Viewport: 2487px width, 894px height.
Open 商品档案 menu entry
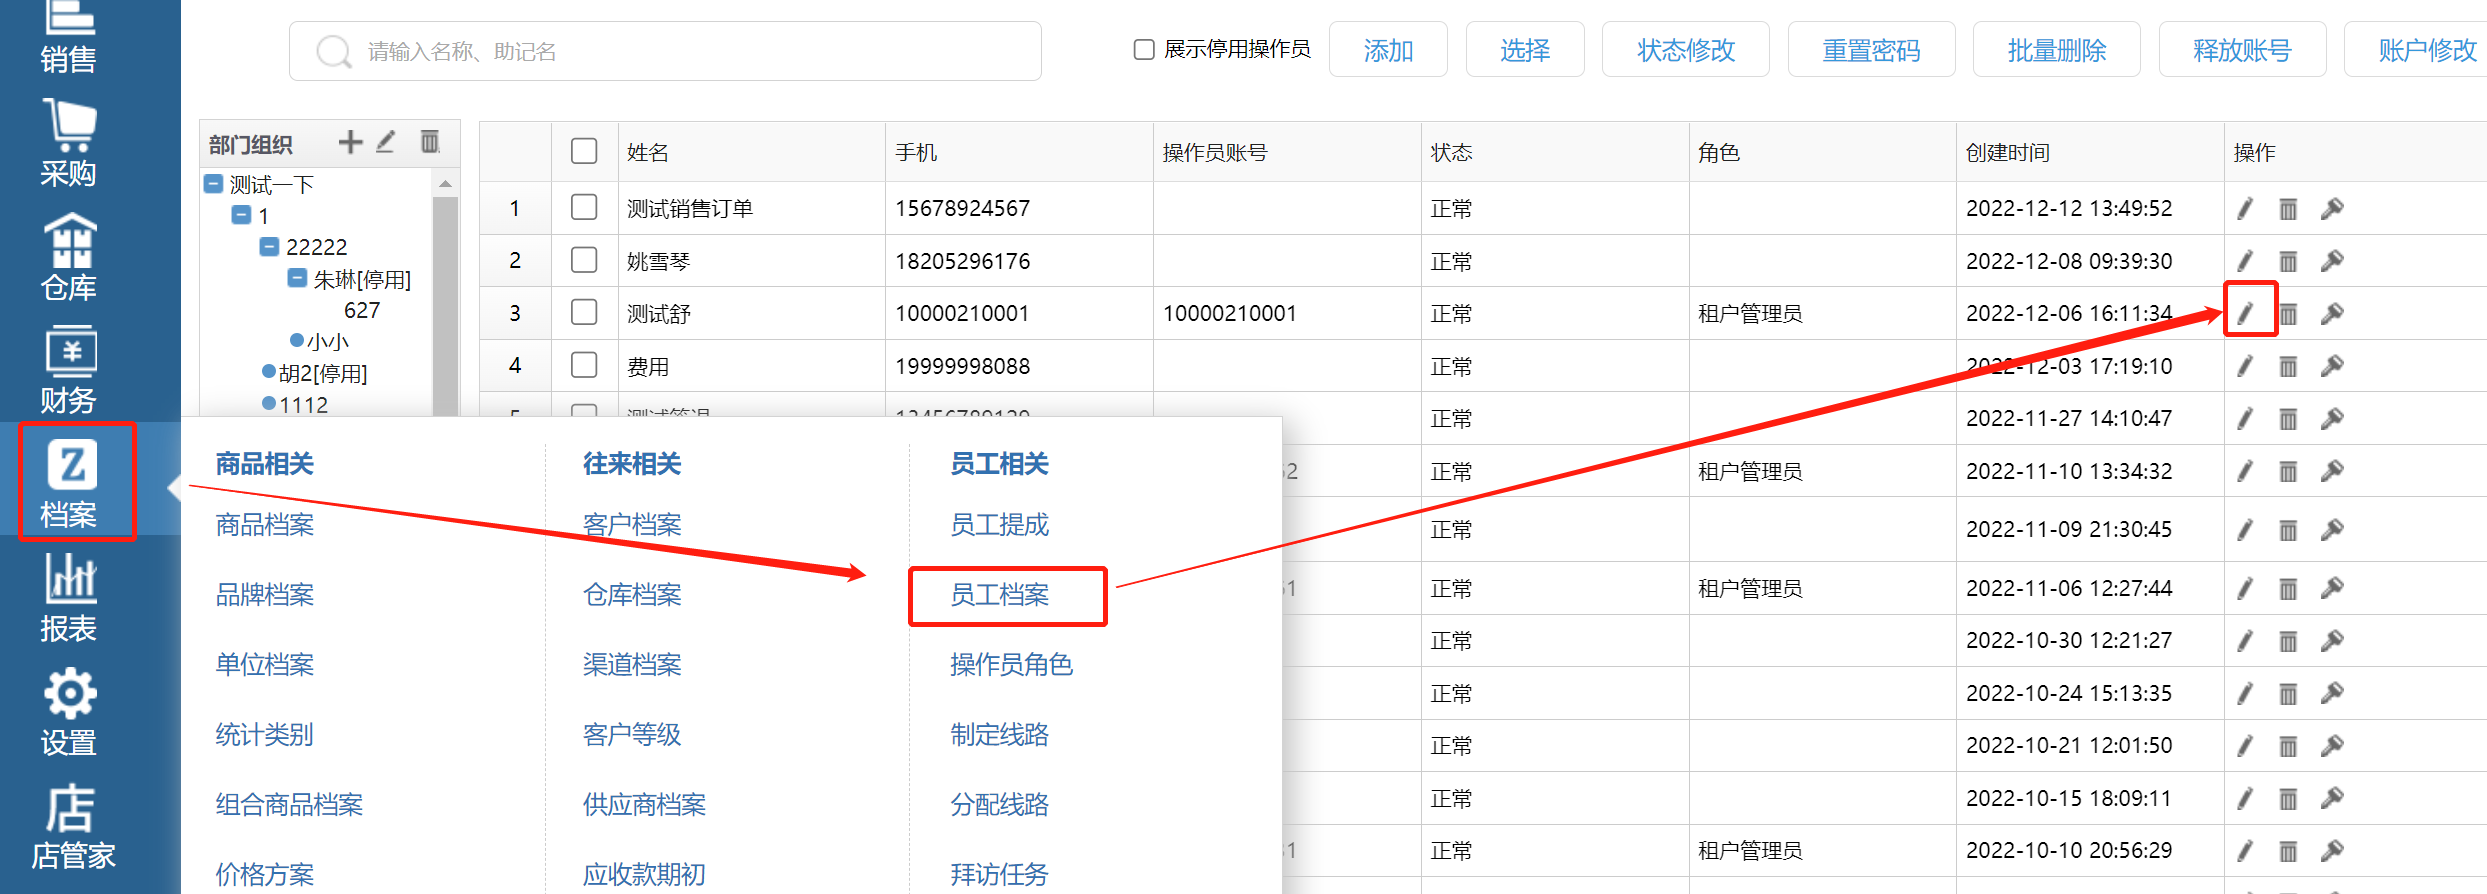tap(265, 525)
